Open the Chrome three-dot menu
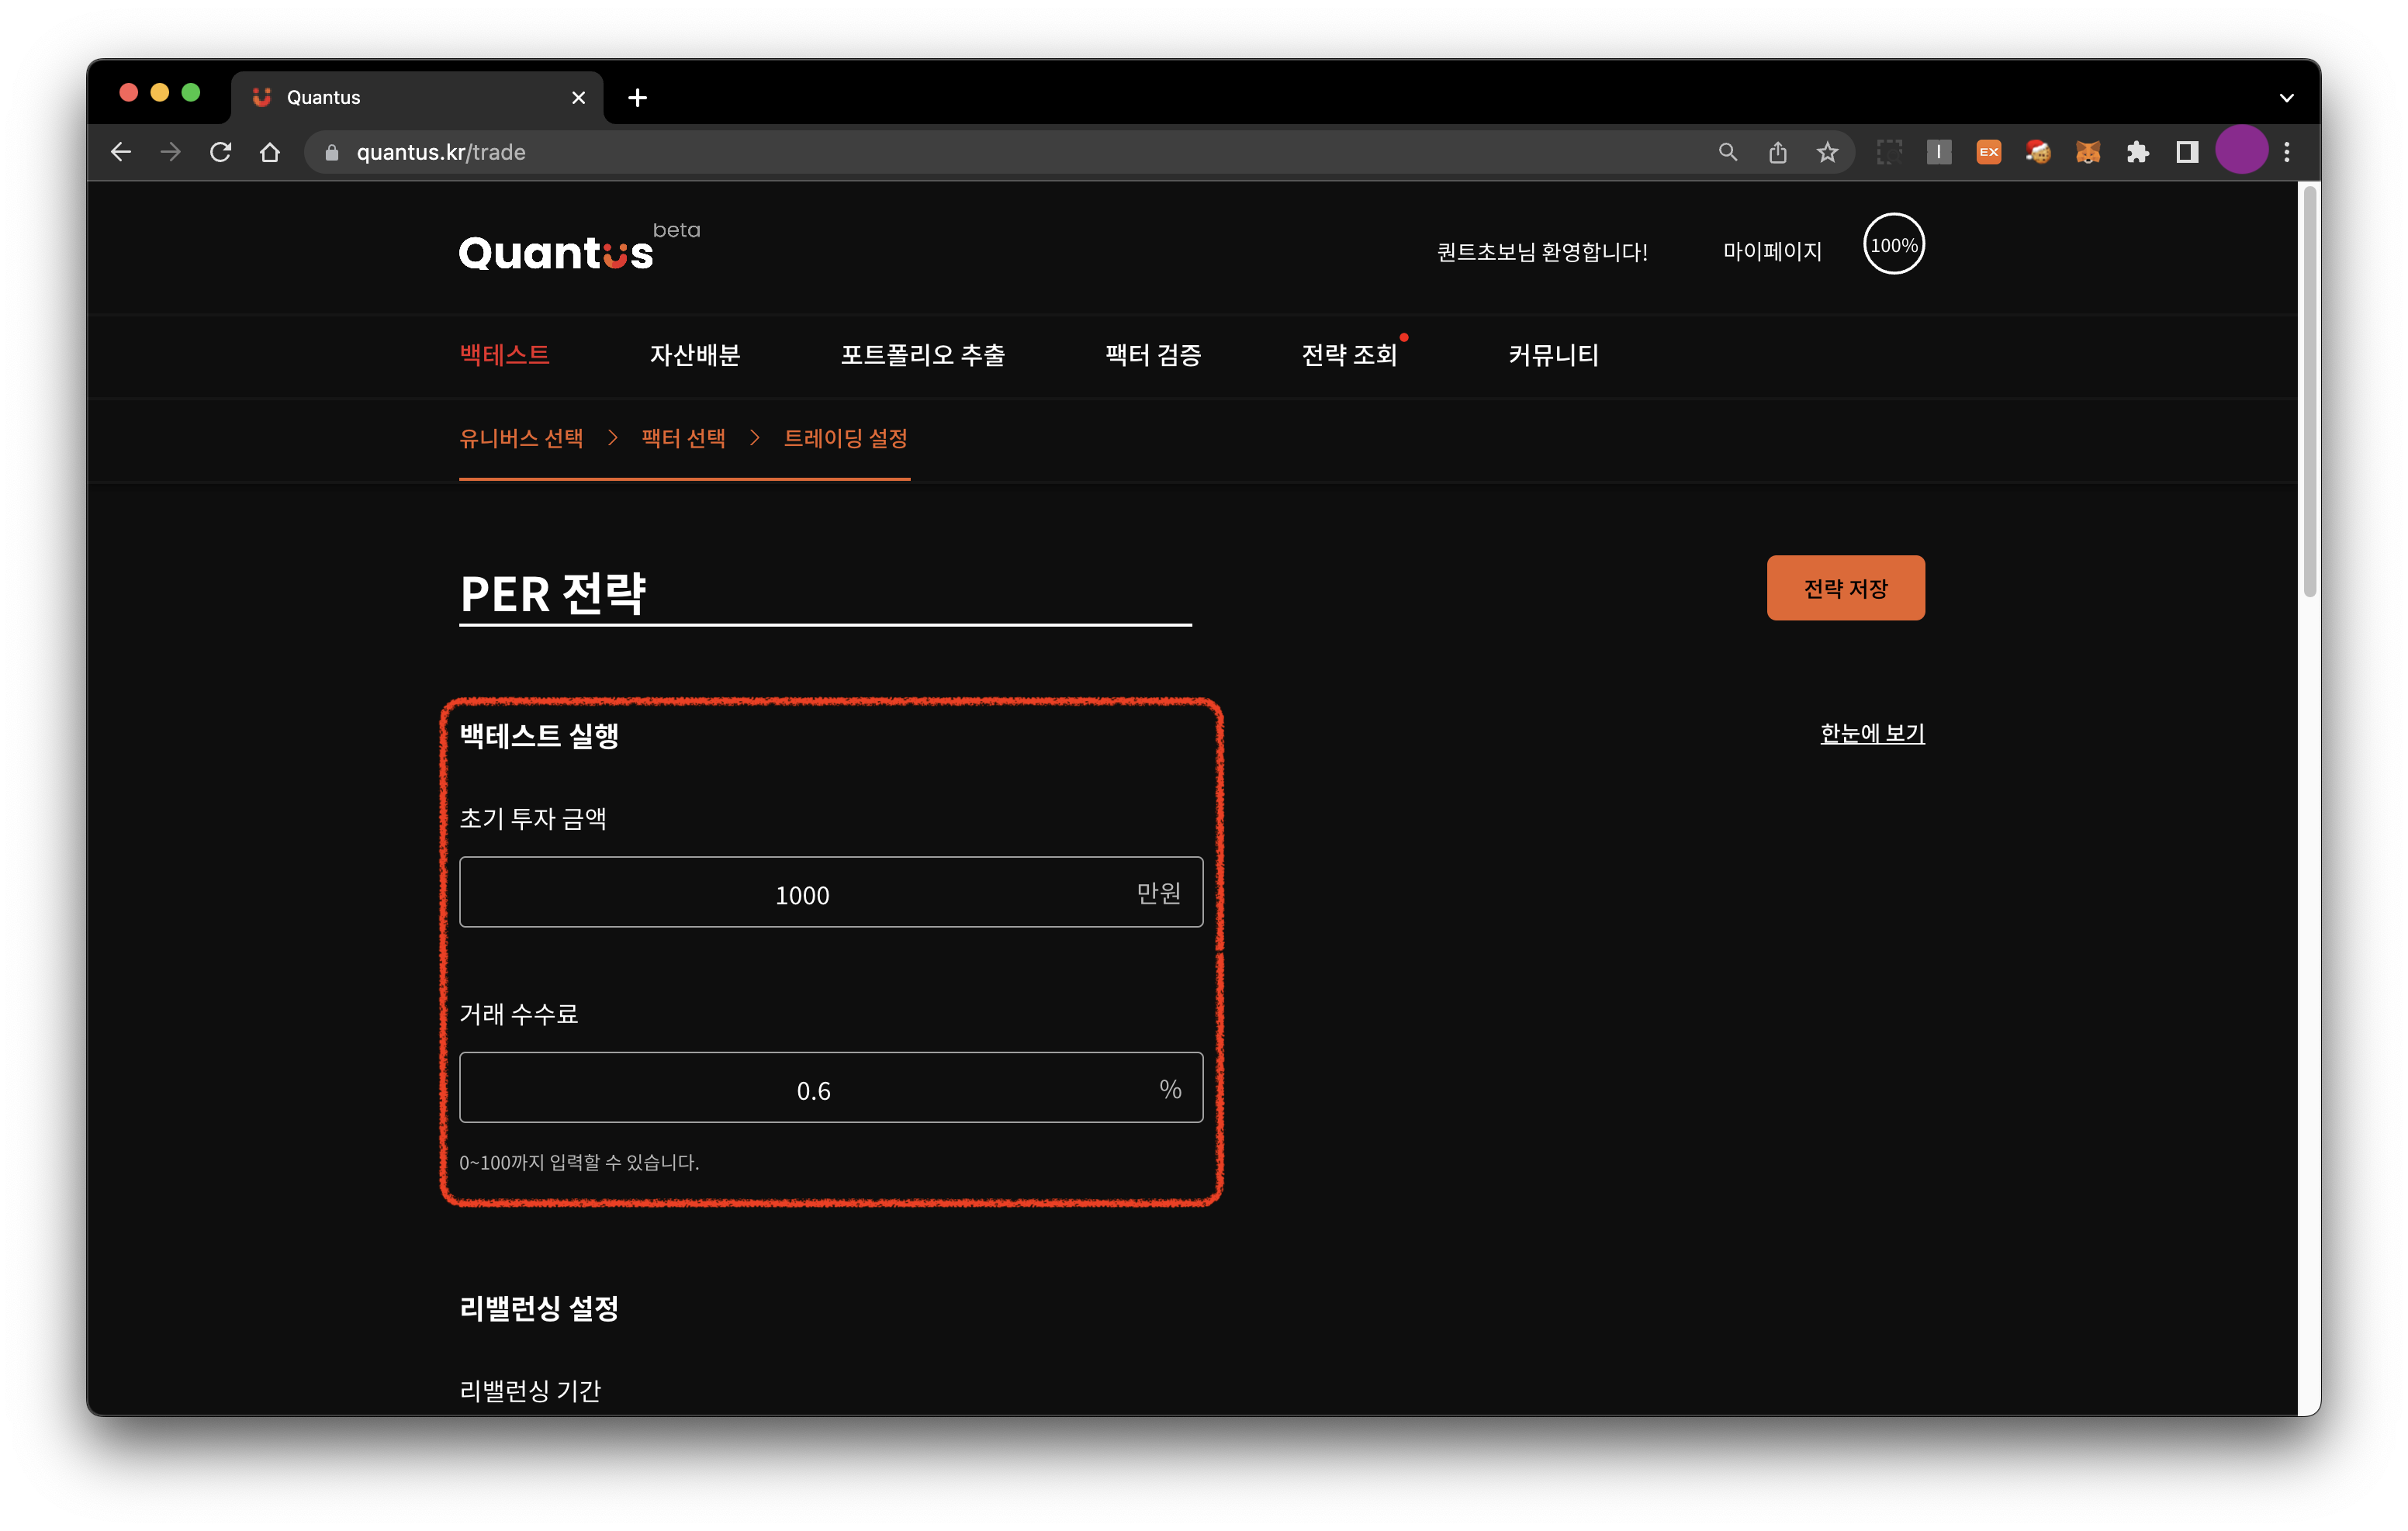The image size is (2408, 1531). click(2287, 152)
